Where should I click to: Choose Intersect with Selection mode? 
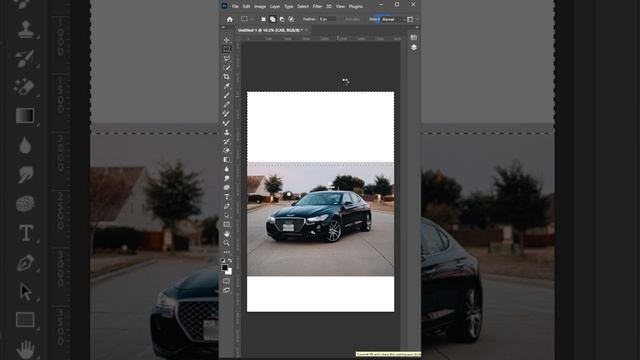point(291,19)
